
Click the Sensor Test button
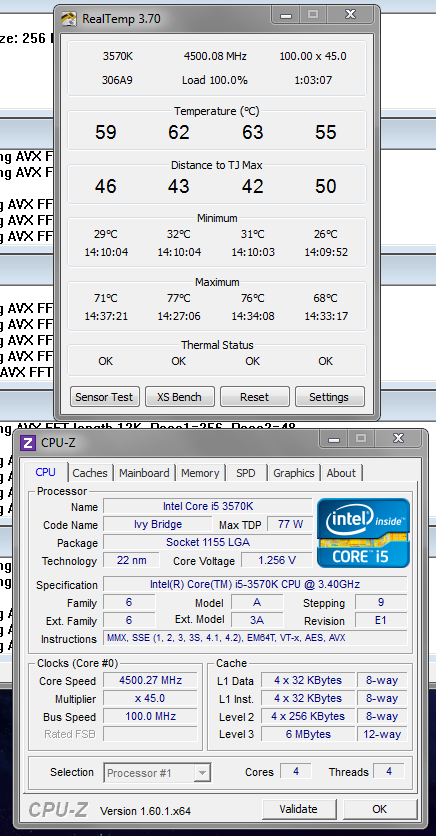pos(104,397)
